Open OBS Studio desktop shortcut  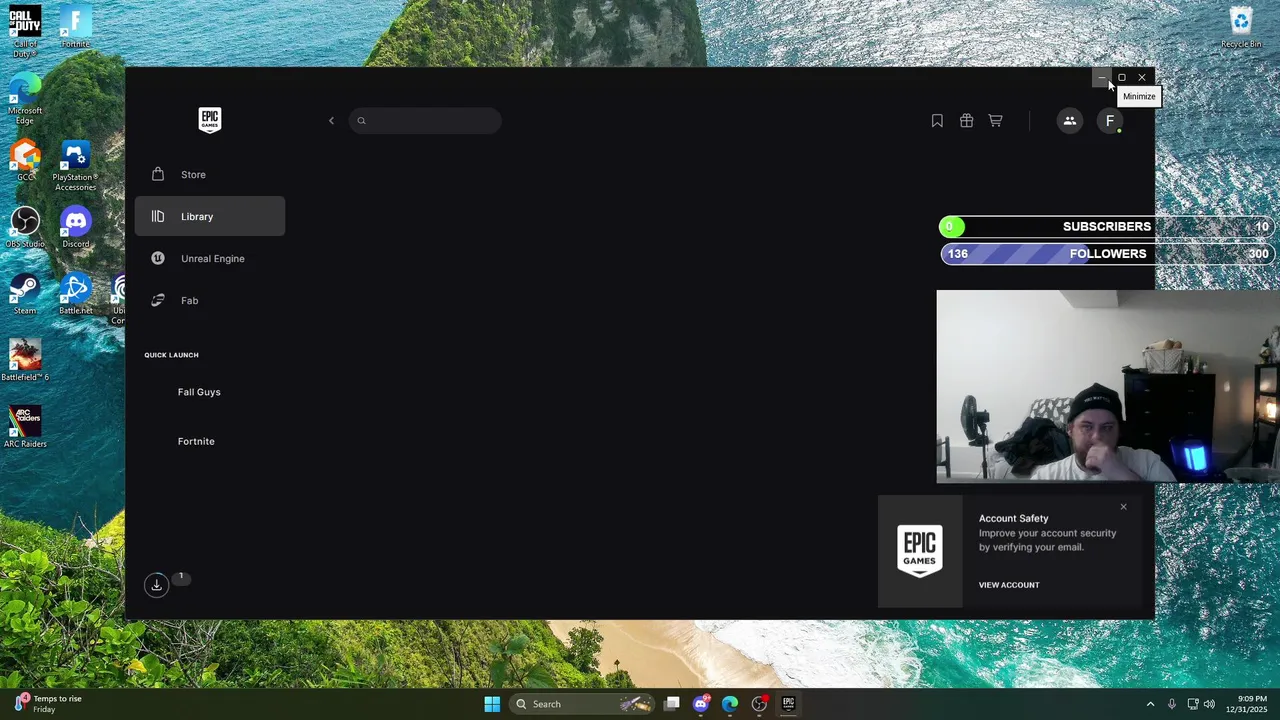(x=25, y=227)
